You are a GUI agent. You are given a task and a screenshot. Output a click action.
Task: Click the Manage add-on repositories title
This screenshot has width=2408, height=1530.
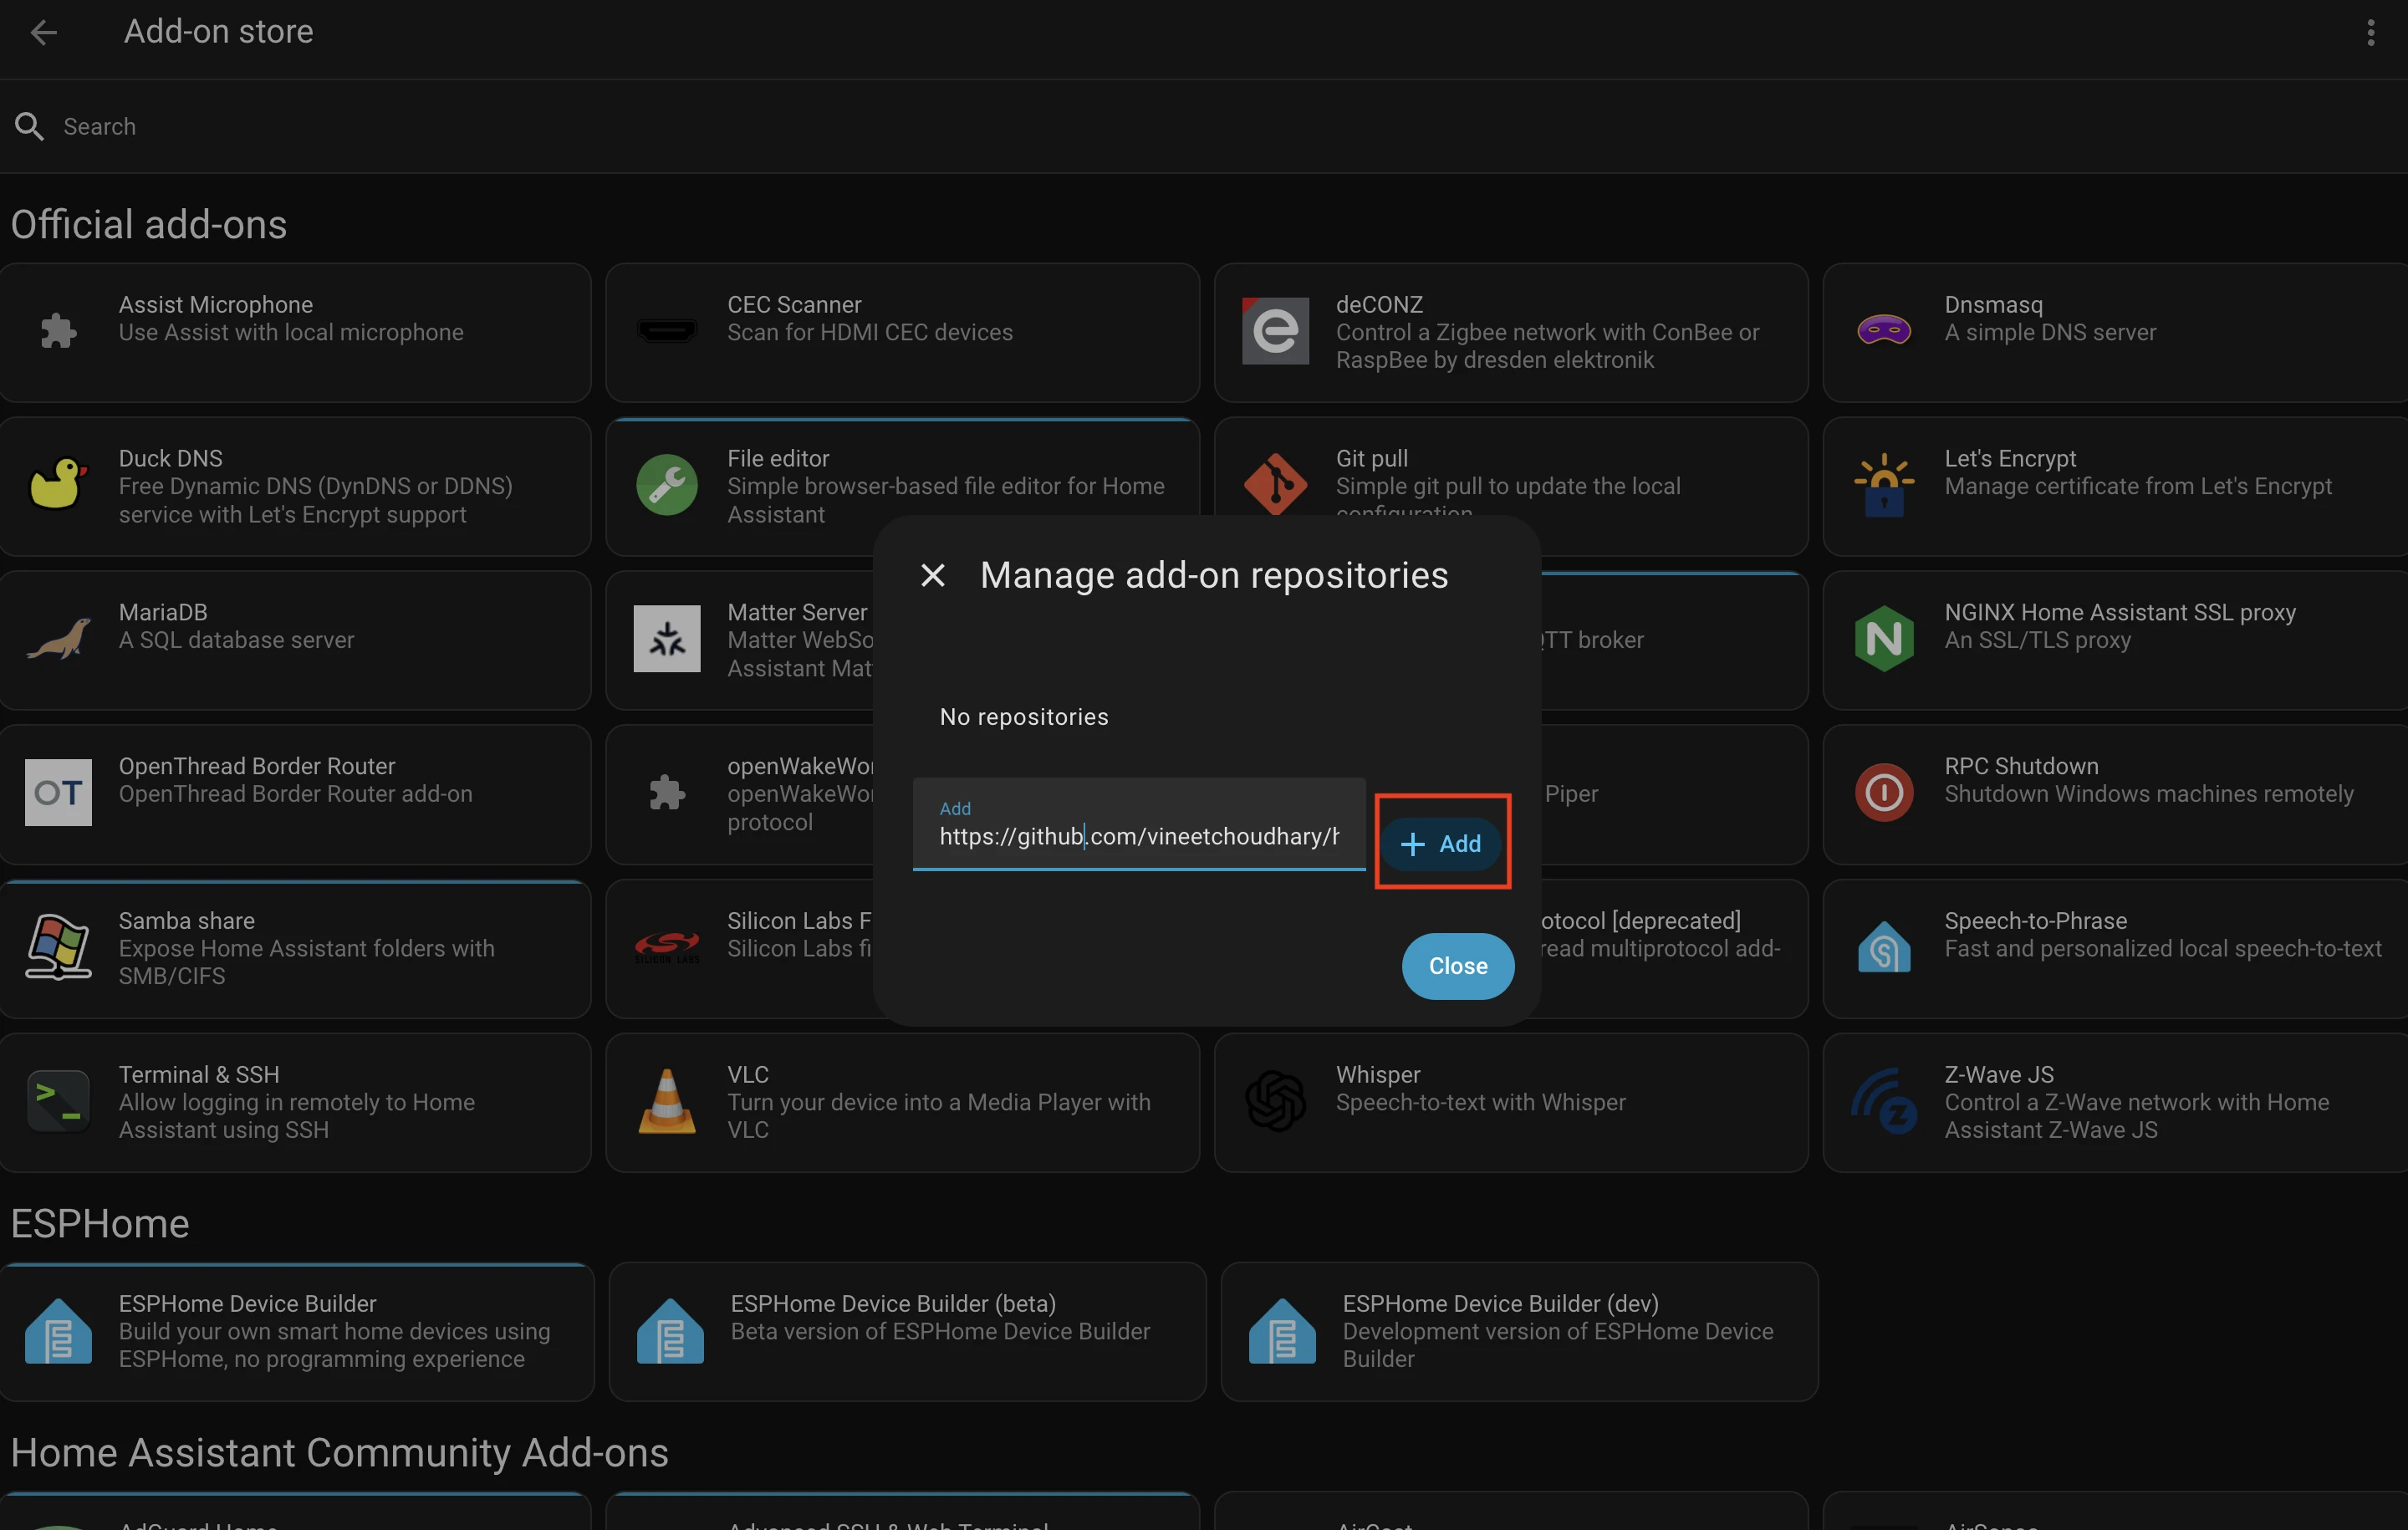point(1214,575)
